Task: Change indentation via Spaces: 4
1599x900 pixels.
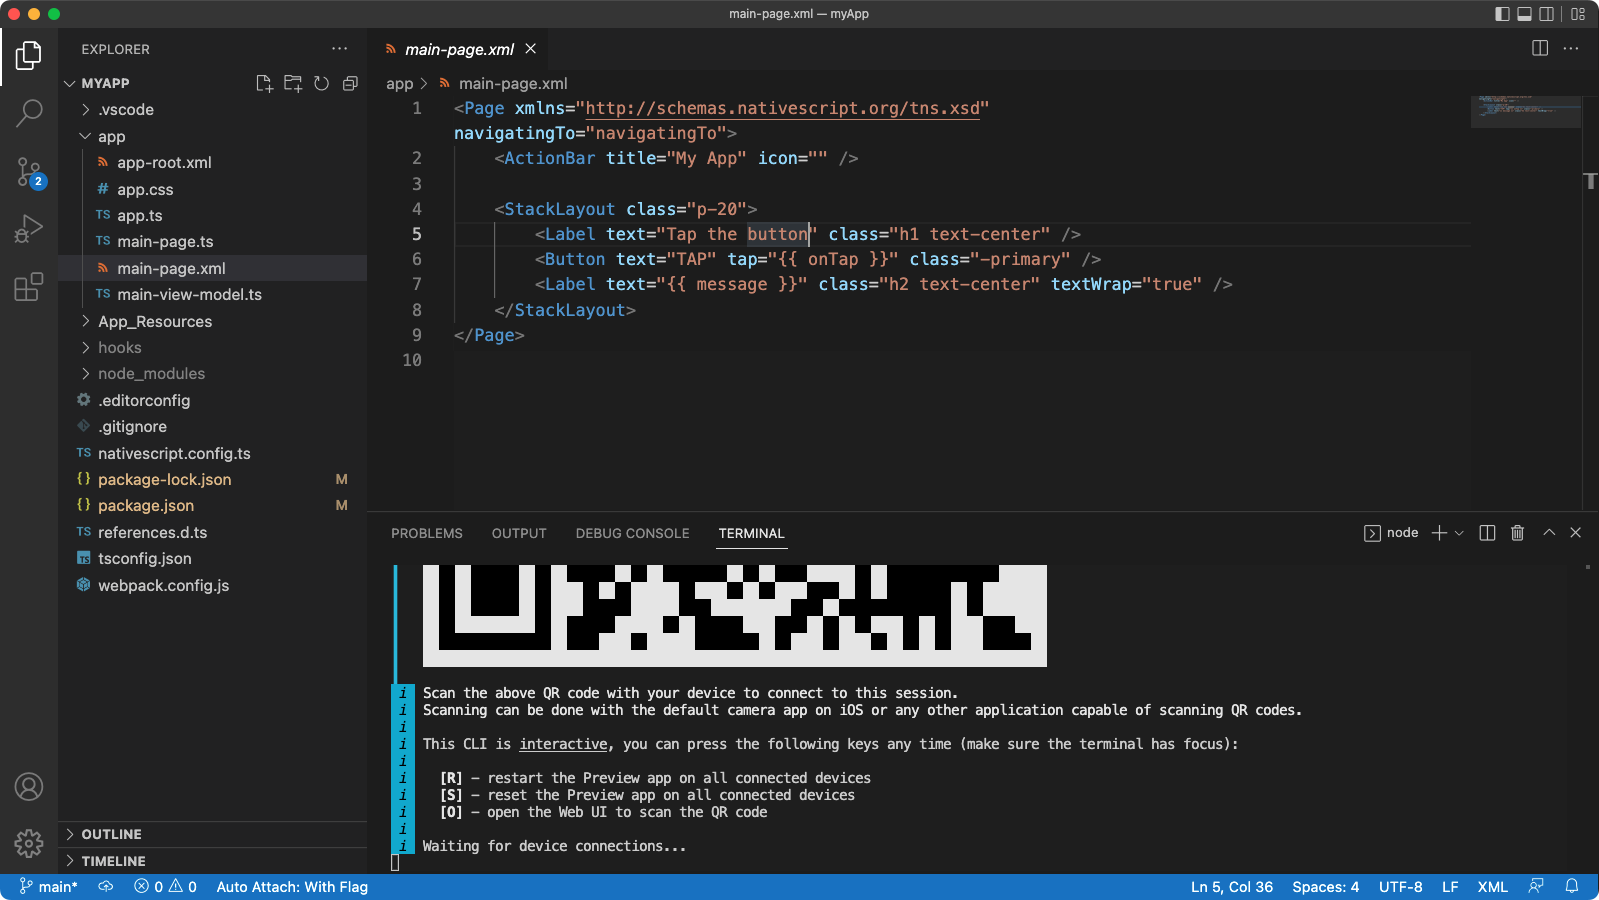Action: coord(1325,887)
